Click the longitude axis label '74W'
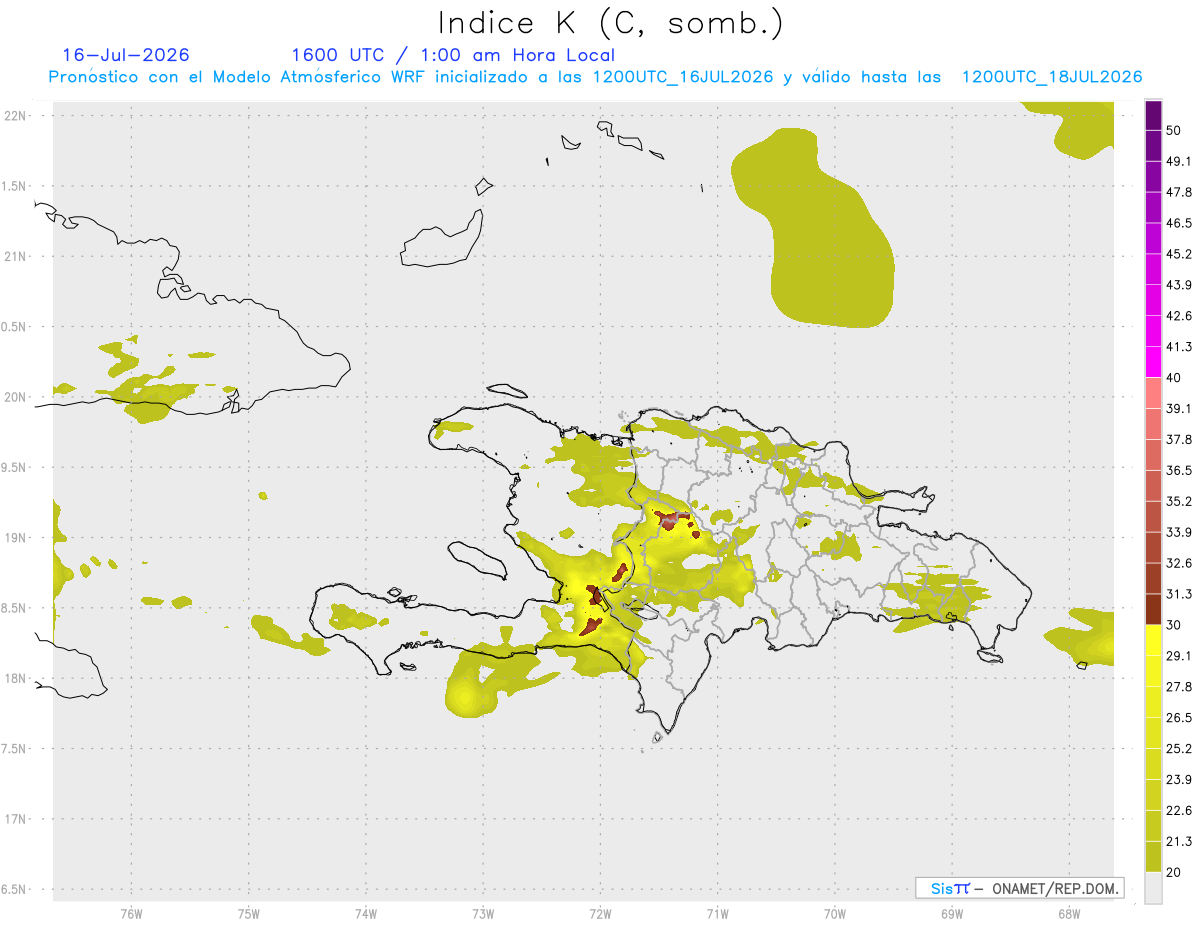 coord(366,914)
